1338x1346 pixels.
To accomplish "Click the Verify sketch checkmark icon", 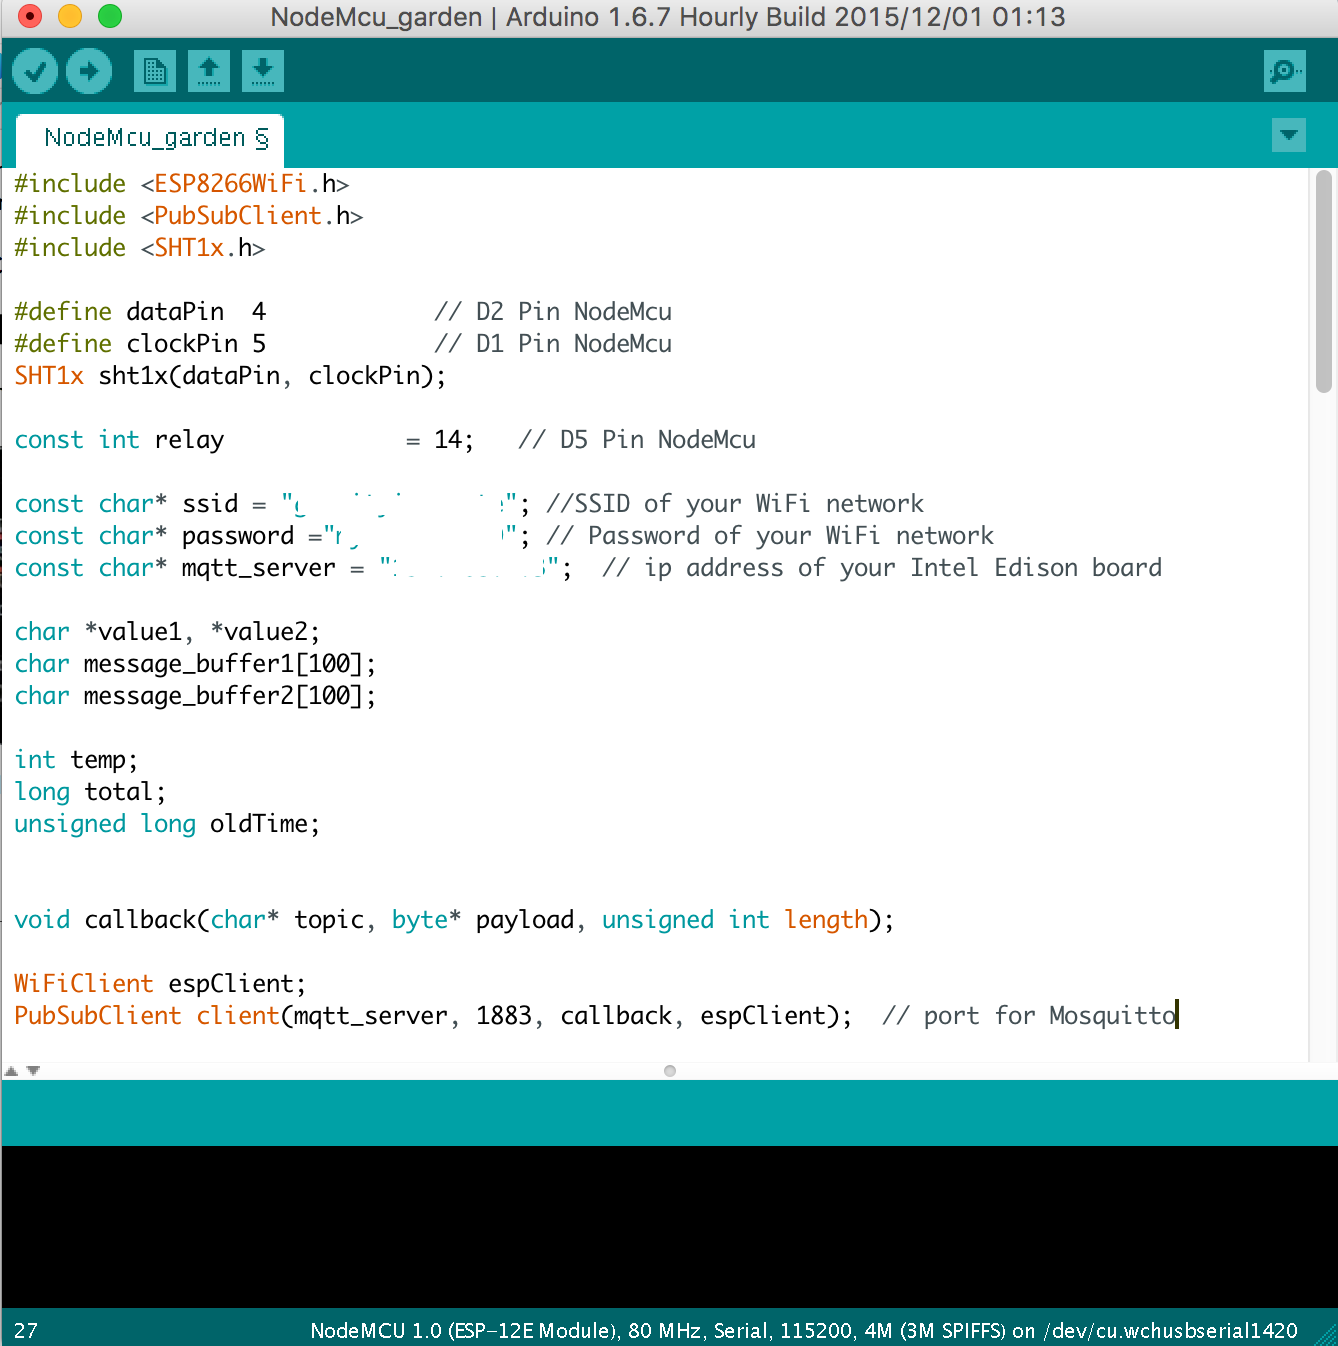I will pos(35,71).
